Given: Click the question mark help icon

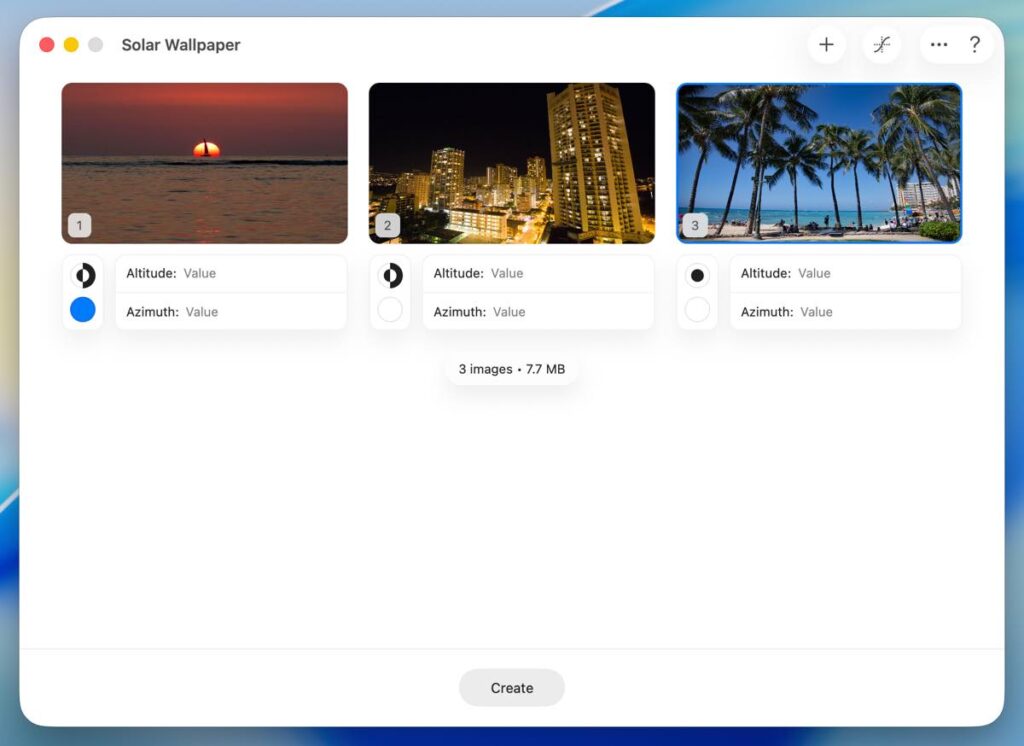Looking at the screenshot, I should pos(975,45).
